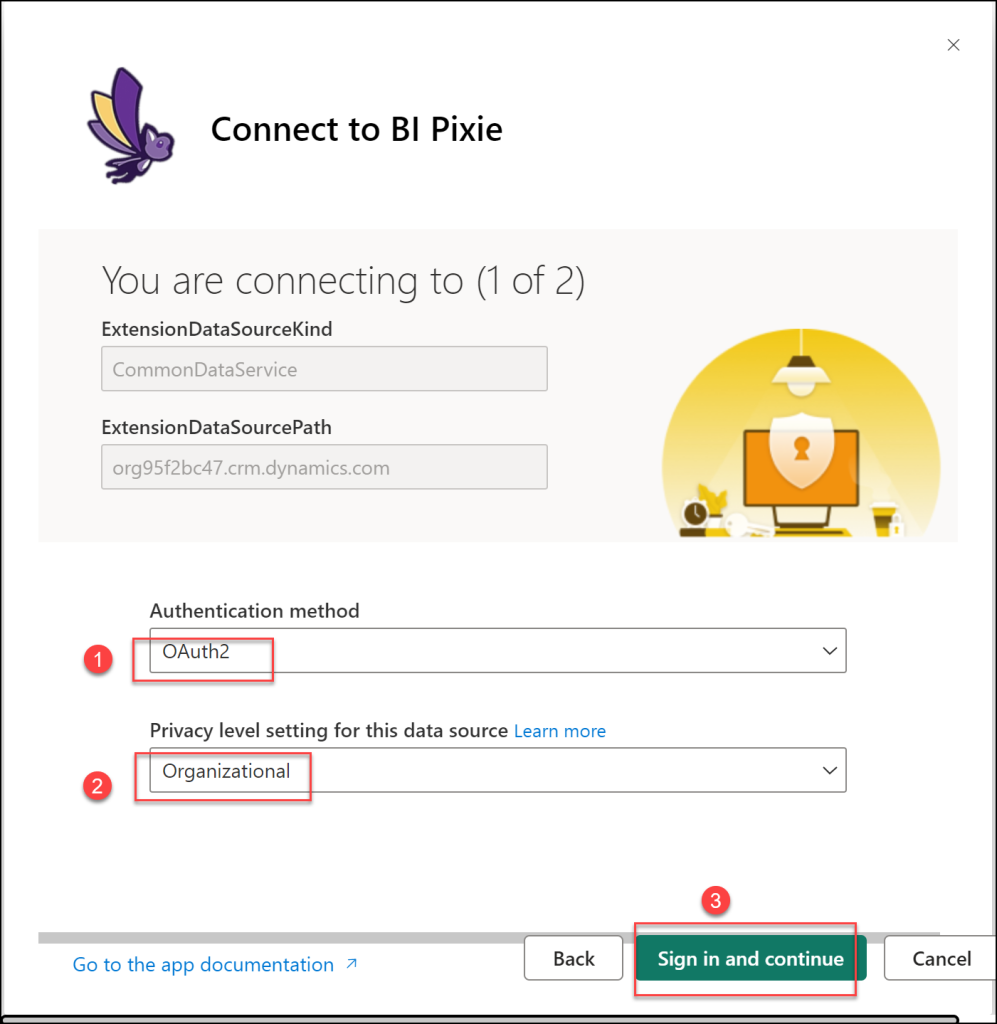Viewport: 997px width, 1024px height.
Task: Click the red step 2 marker
Action: click(97, 785)
